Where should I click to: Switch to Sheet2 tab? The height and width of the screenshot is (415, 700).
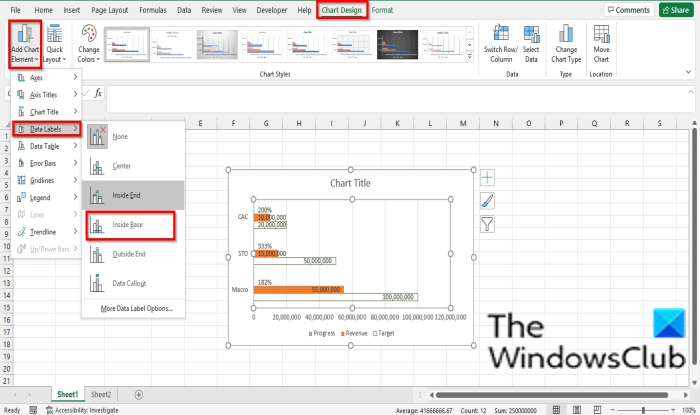point(101,394)
